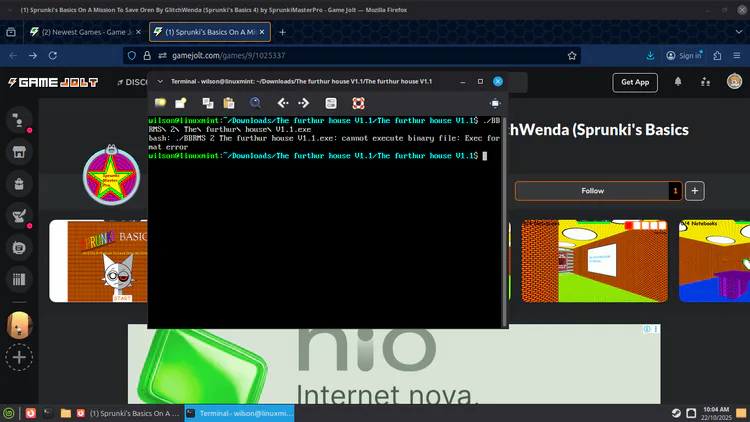750x422 pixels.
Task: Click the DISCOVER navigation link
Action: (132, 82)
